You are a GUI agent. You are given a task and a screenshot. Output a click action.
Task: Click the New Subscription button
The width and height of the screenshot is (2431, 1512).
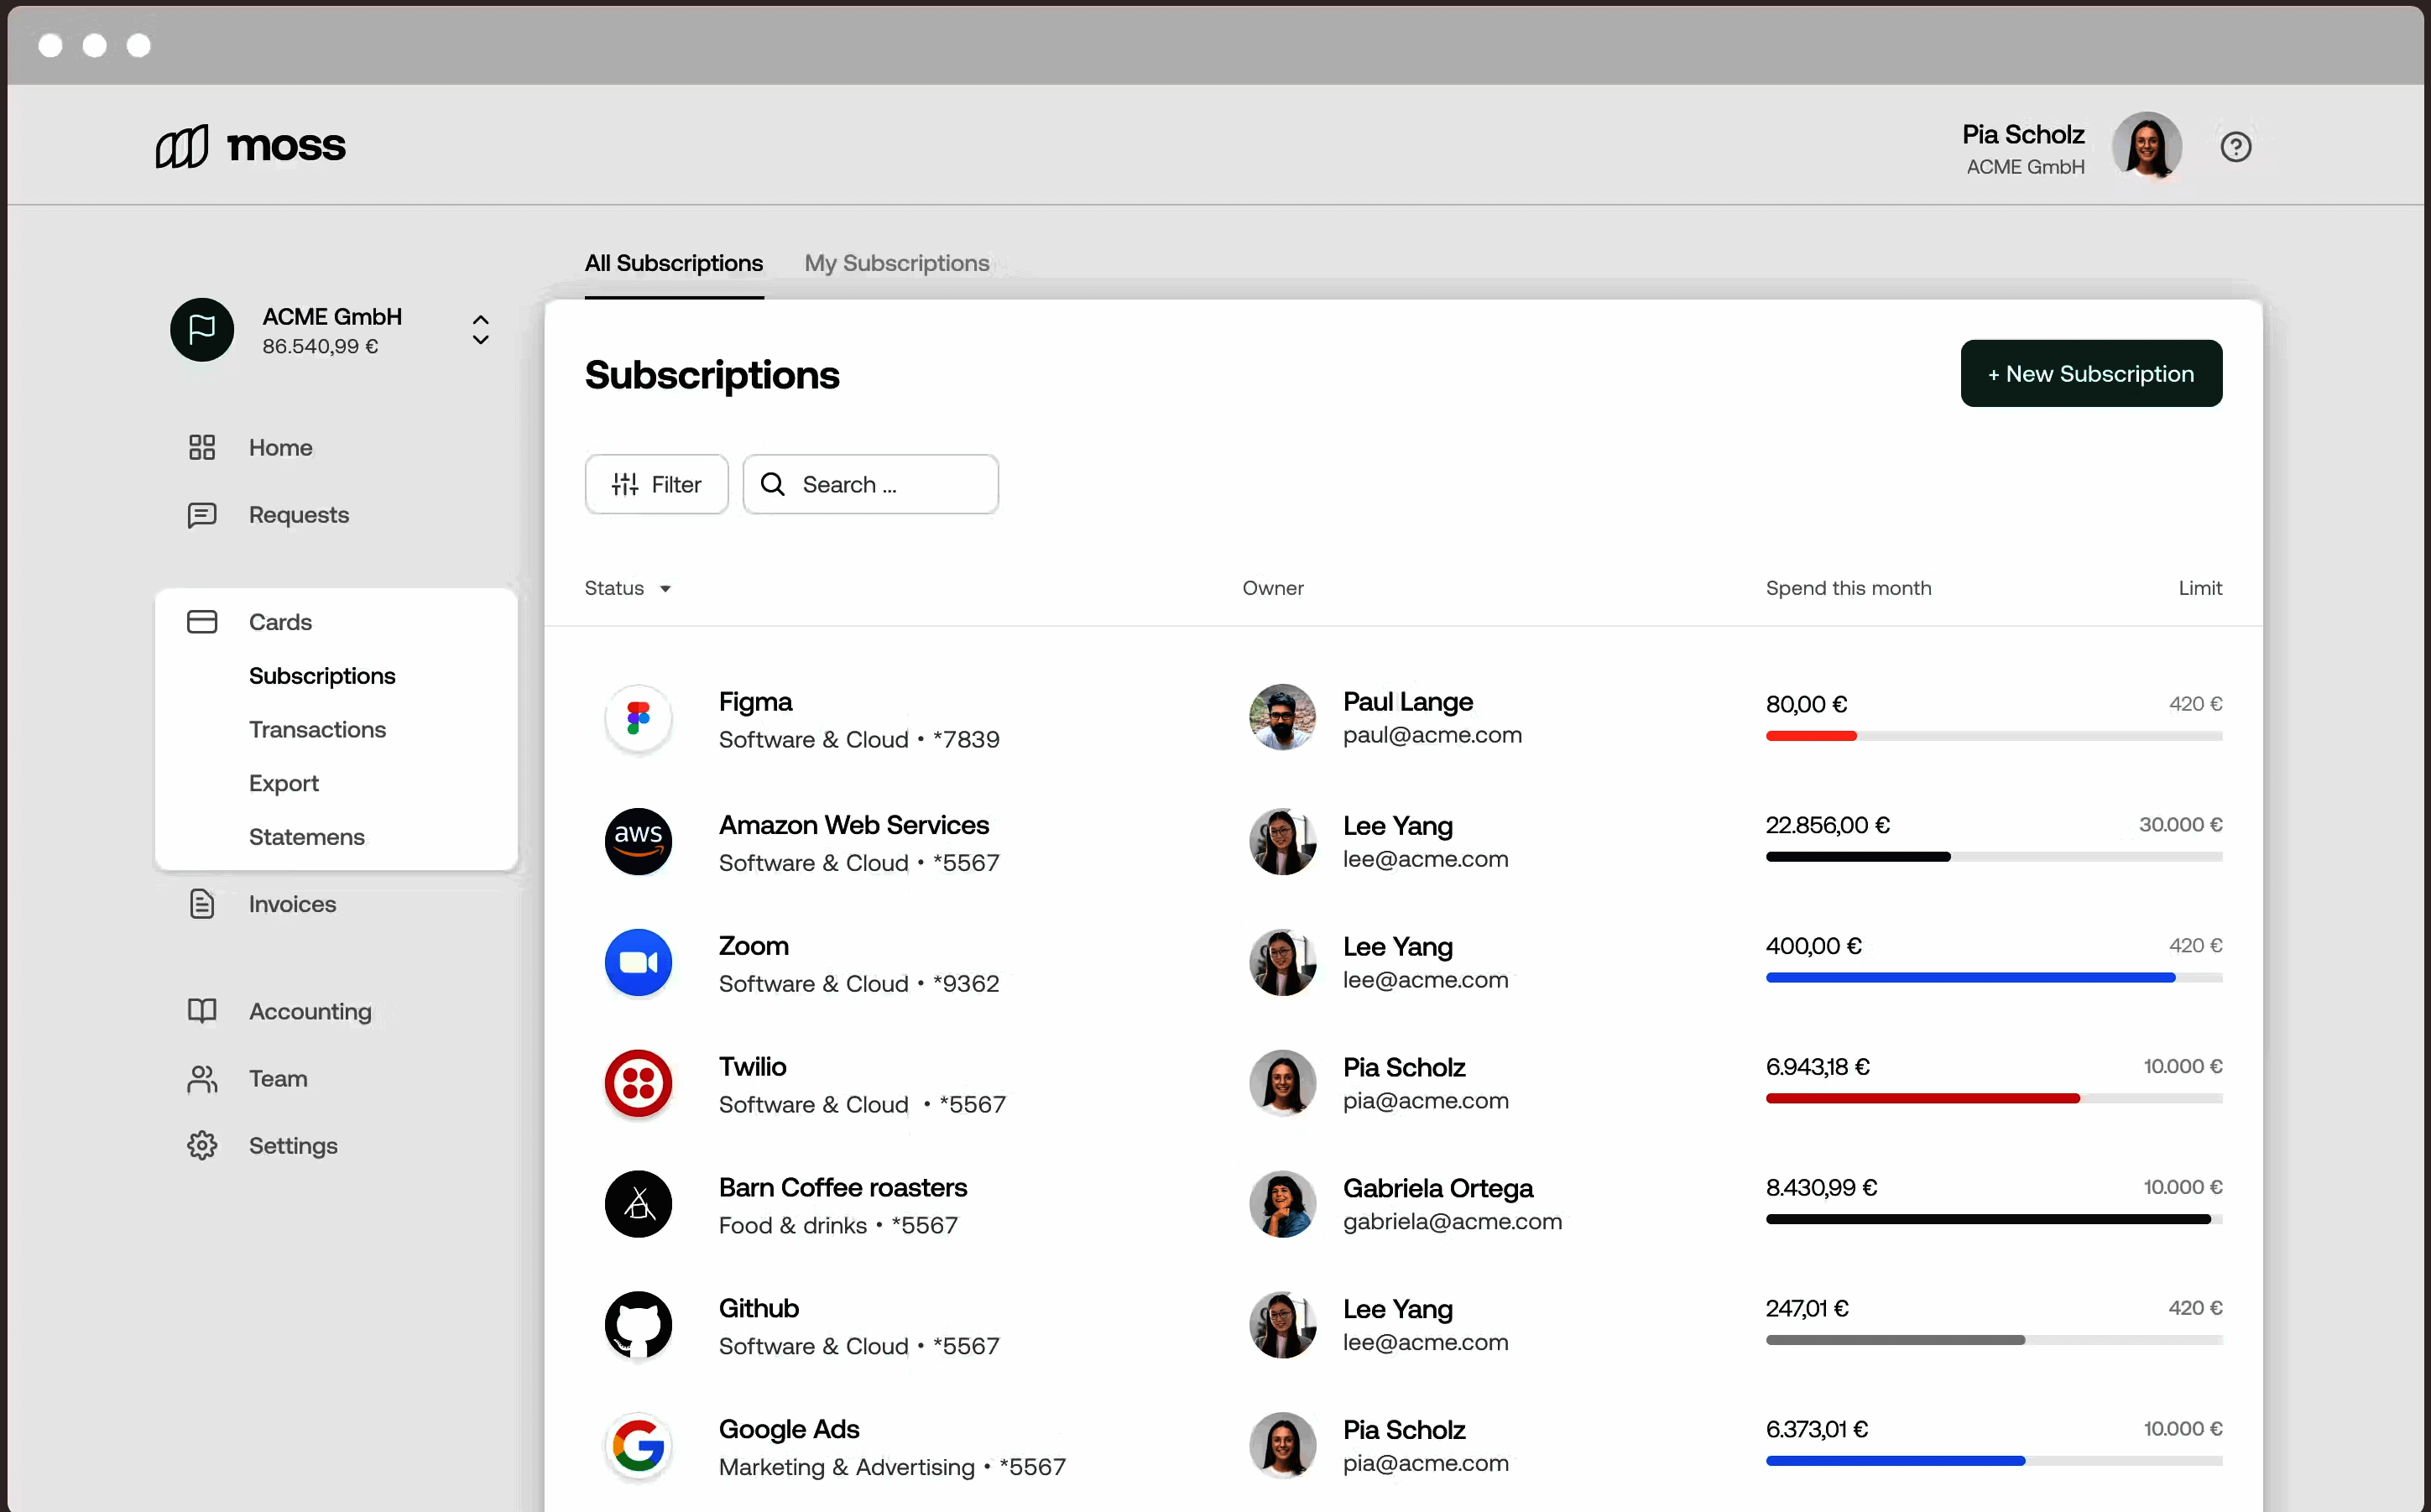pos(2090,374)
